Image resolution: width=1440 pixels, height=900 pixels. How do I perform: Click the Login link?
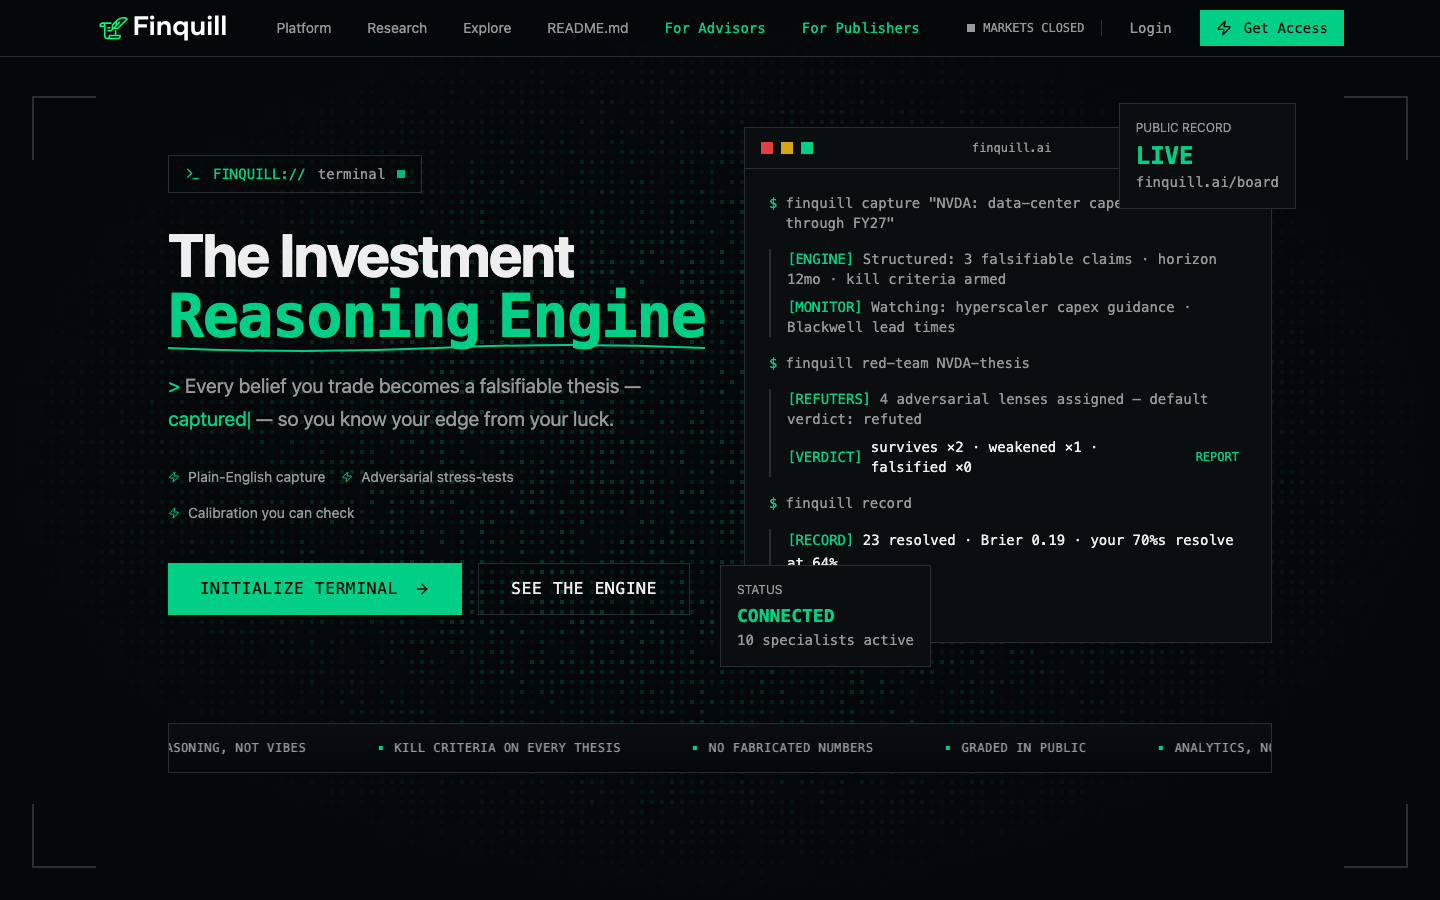tap(1150, 28)
